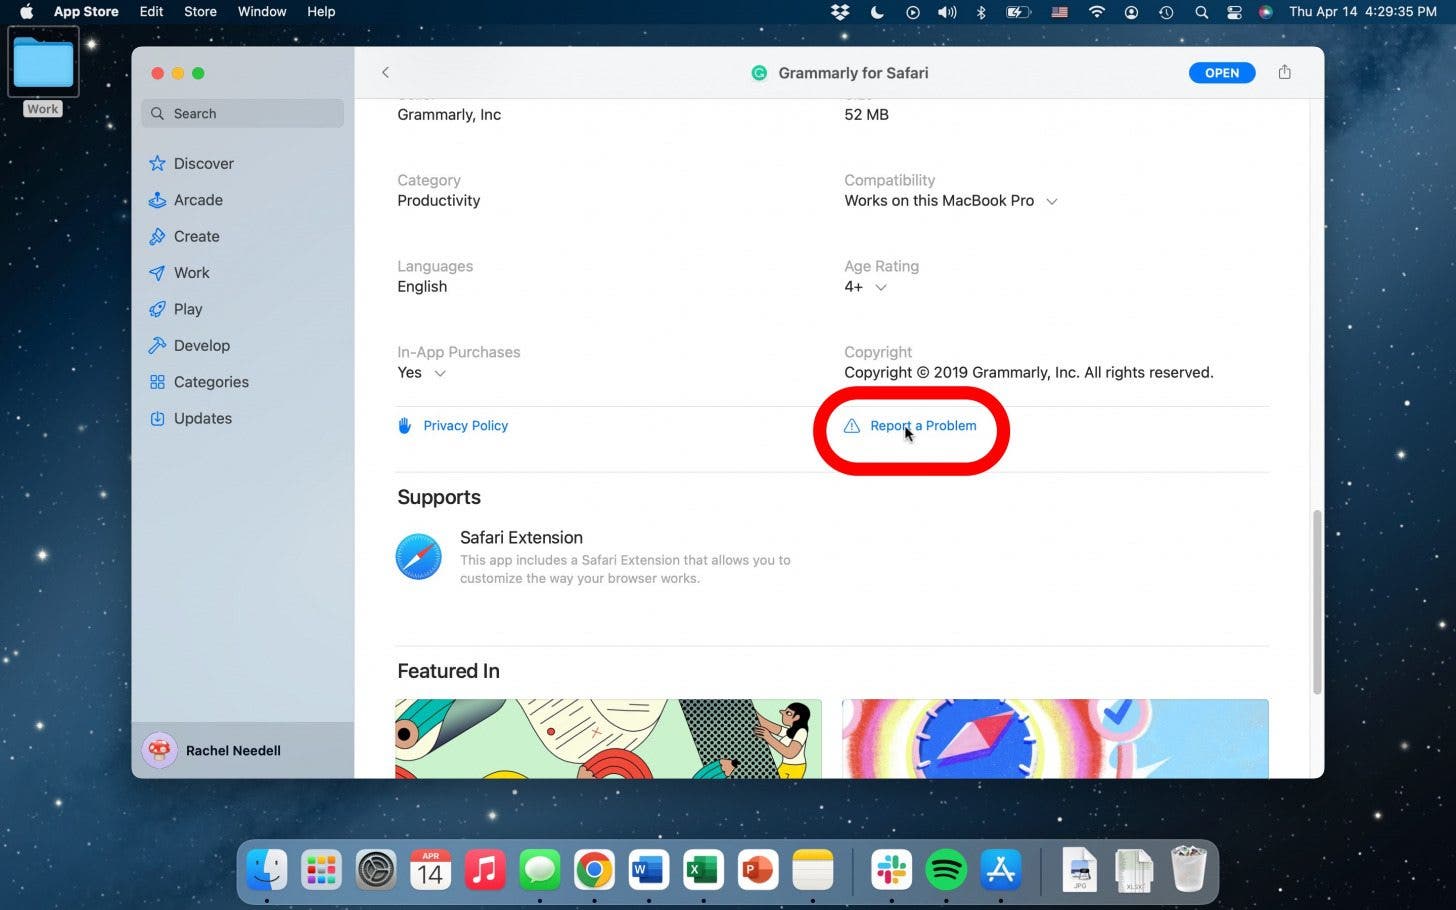Click the App Store Search field
1456x910 pixels.
[x=243, y=114]
